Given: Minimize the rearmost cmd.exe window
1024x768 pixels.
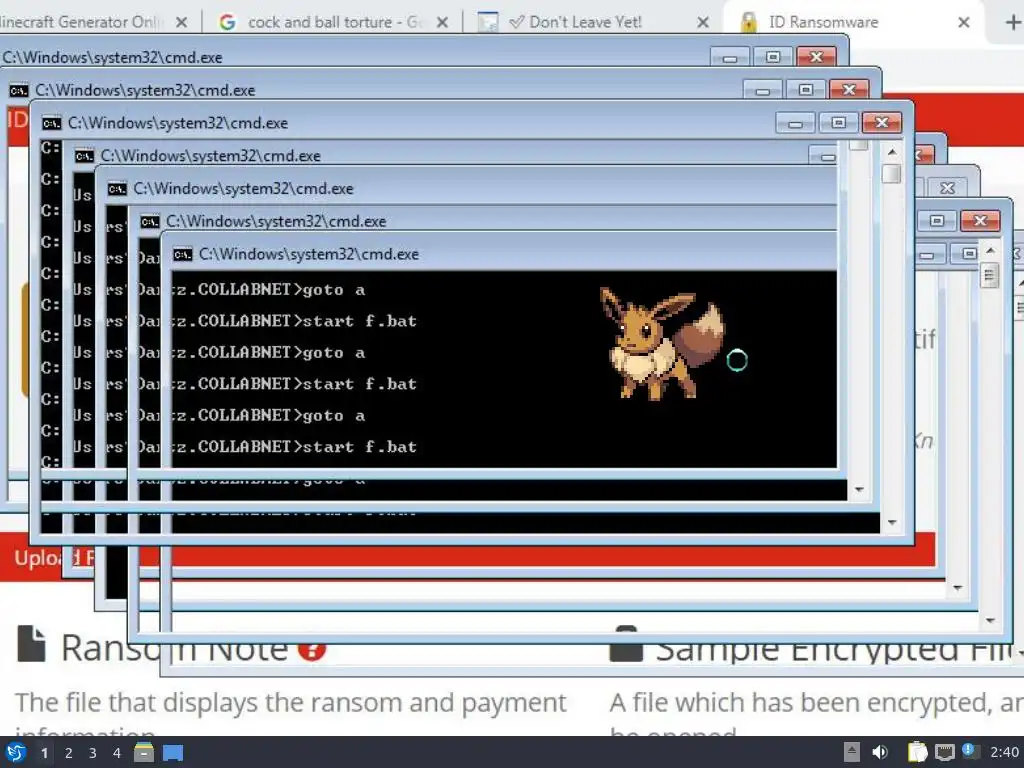Looking at the screenshot, I should (x=729, y=57).
